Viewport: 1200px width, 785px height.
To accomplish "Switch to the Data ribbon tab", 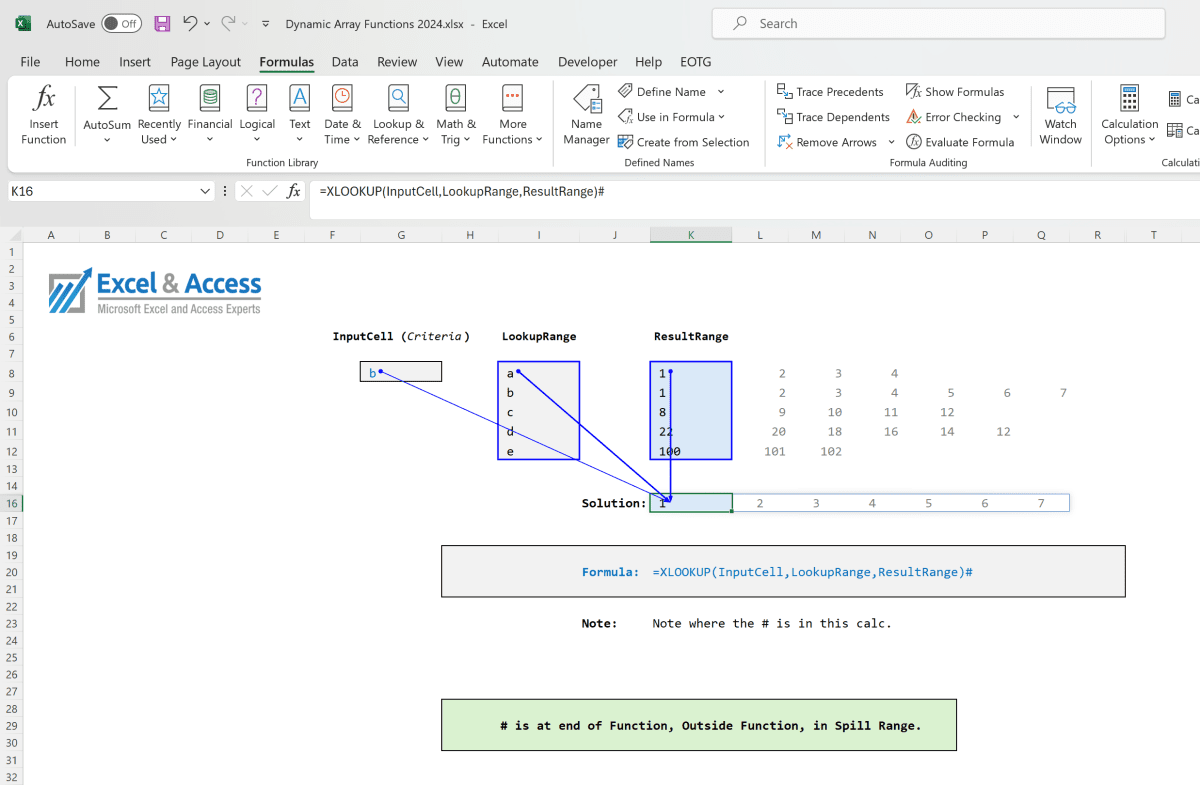I will [345, 61].
